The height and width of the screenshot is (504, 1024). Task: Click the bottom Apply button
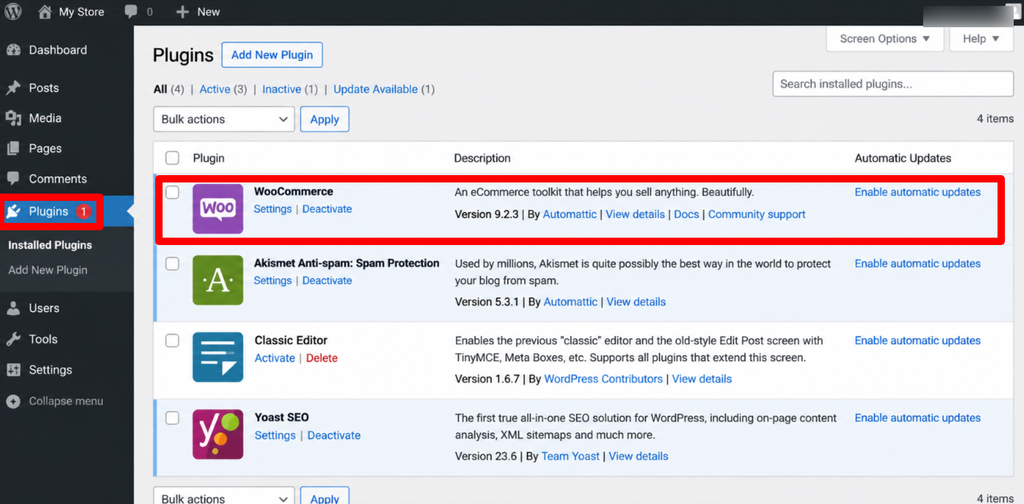[x=325, y=496]
